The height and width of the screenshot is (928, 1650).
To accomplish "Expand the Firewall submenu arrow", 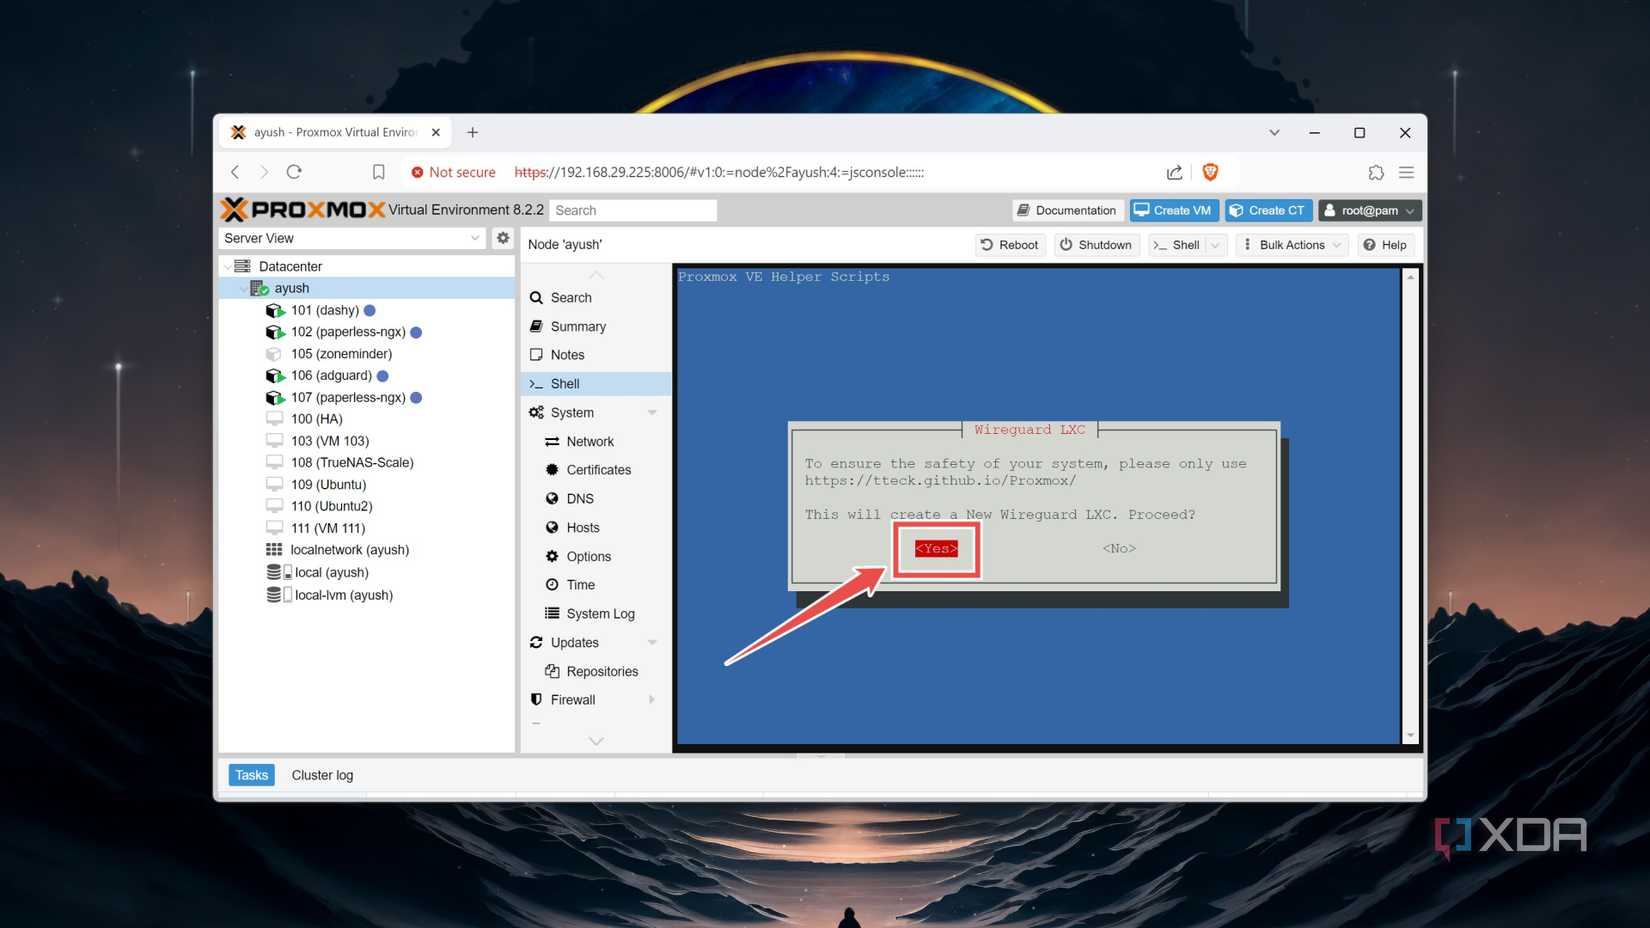I will [x=652, y=700].
